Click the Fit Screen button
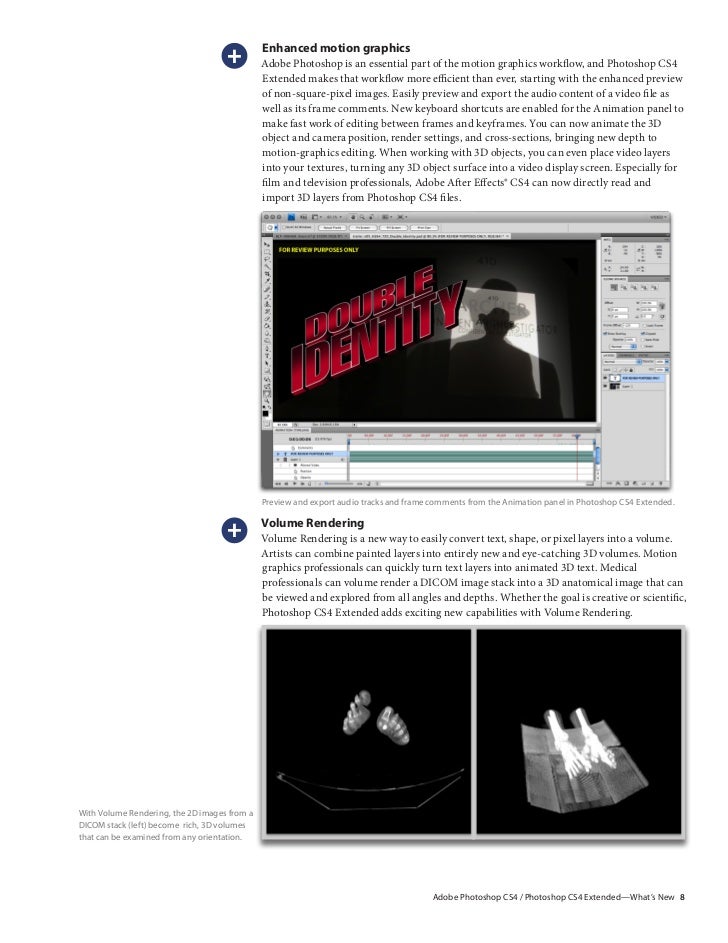728x943 pixels. (x=364, y=228)
